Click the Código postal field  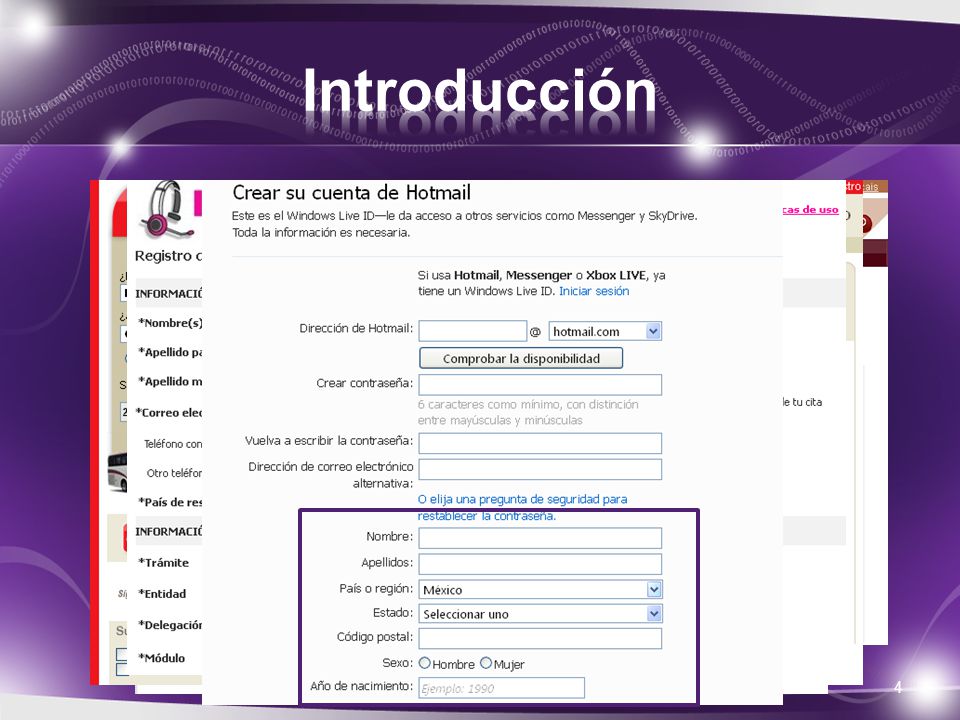(x=540, y=638)
